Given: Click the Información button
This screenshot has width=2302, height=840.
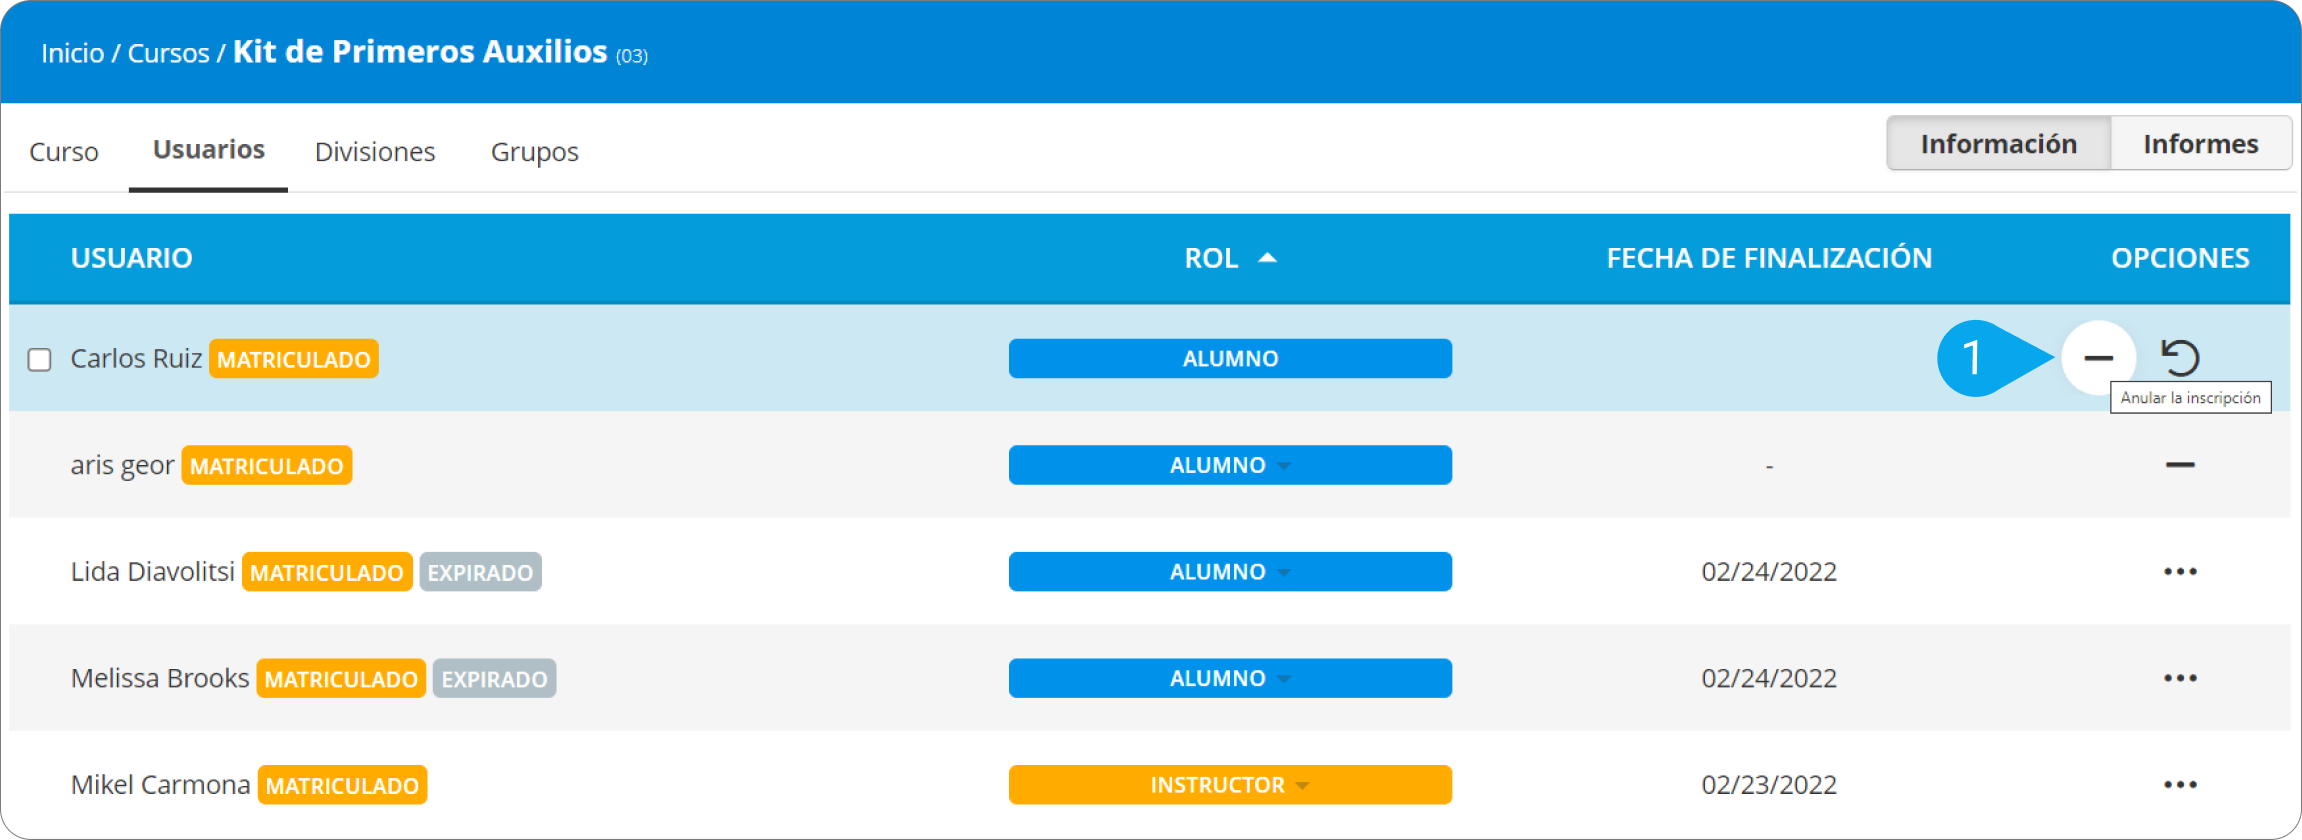Looking at the screenshot, I should (1998, 144).
